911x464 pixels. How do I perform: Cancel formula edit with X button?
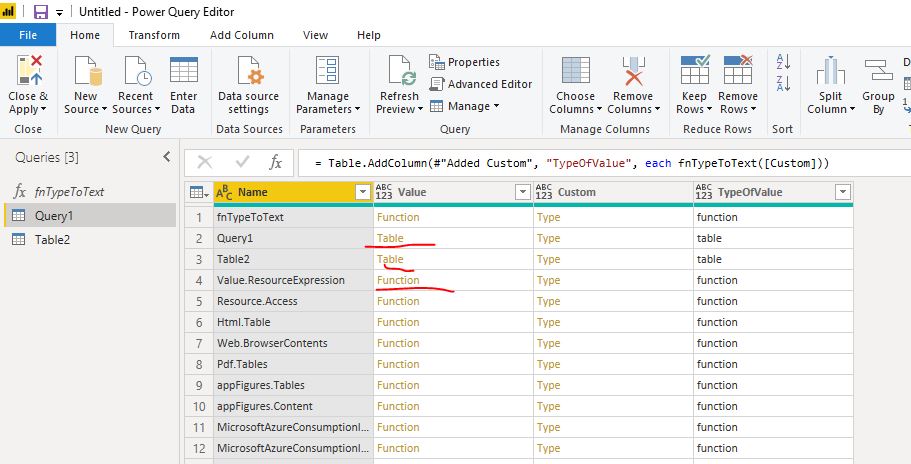[x=205, y=162]
